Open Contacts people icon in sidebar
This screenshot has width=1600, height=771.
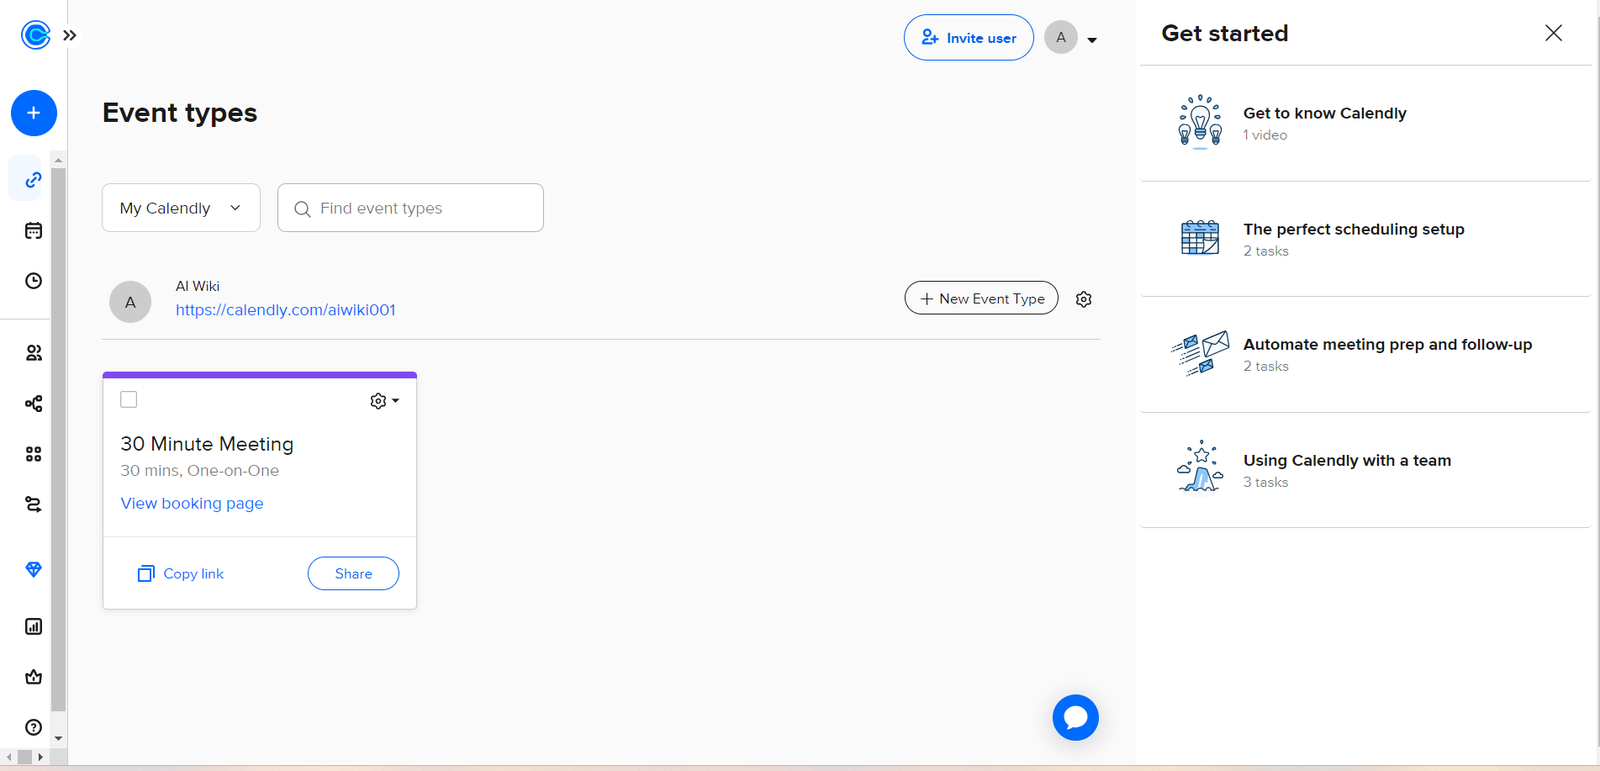[x=33, y=353]
